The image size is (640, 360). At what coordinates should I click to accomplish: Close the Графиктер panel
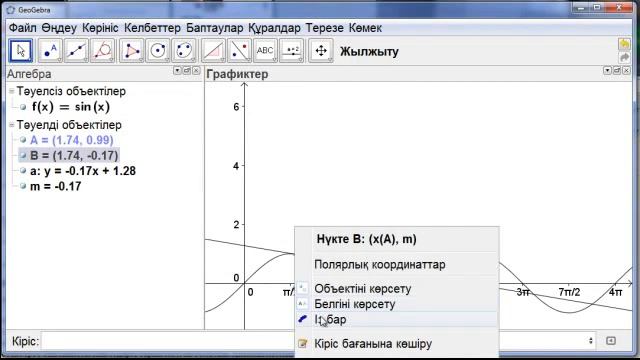(626, 71)
